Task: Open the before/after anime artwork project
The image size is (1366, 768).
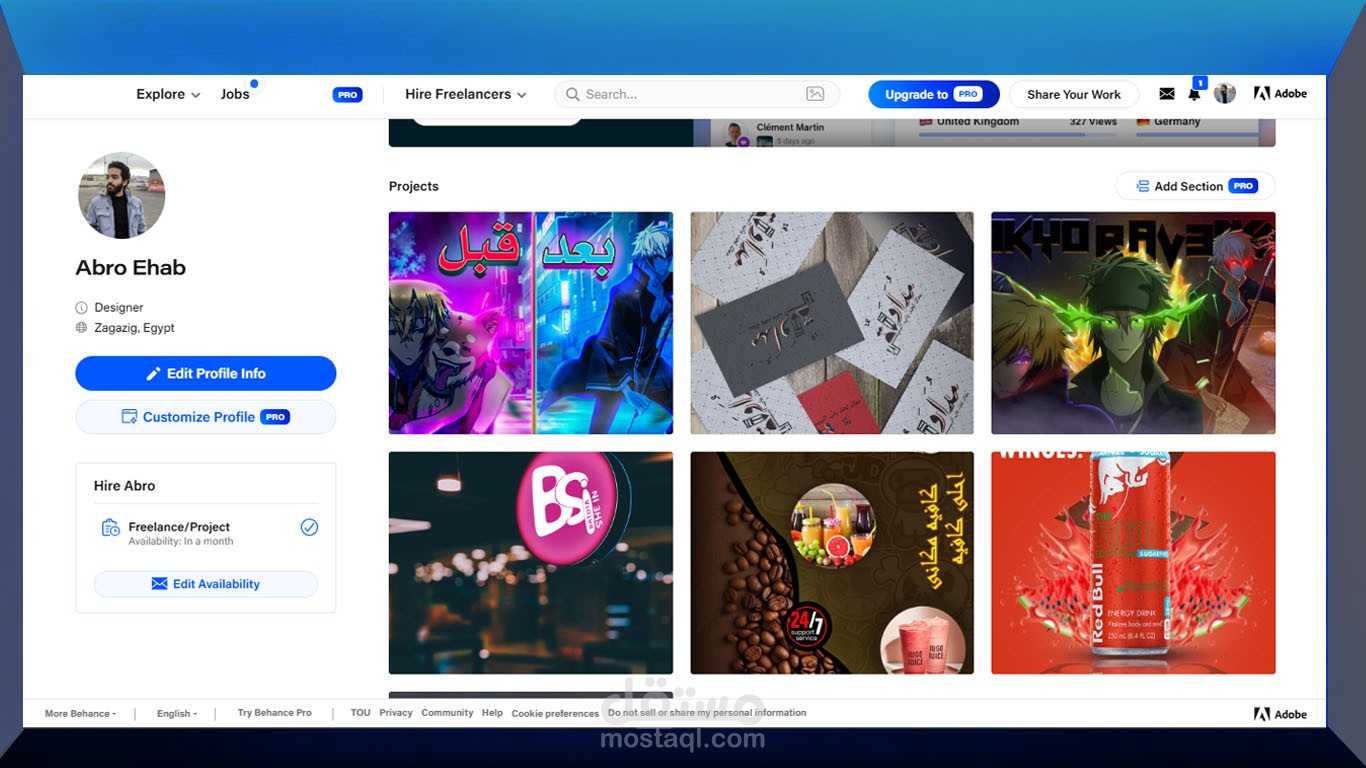Action: coord(531,323)
